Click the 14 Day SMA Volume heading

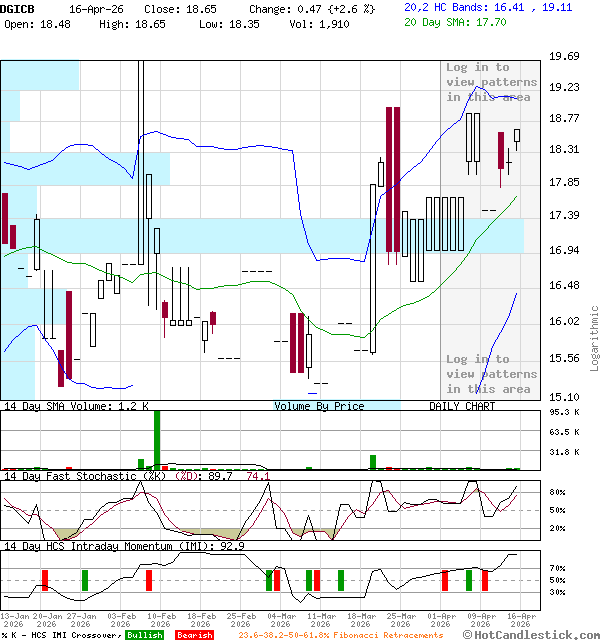pyautogui.click(x=76, y=406)
